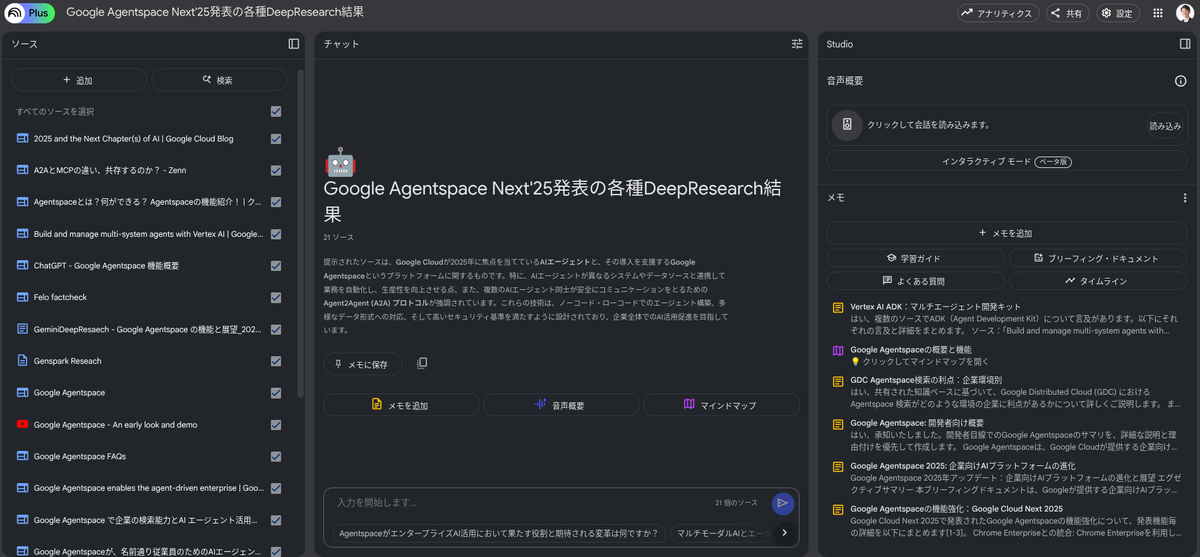Click the NotebookLM logo icon
This screenshot has height=557, width=1200.
click(16, 12)
